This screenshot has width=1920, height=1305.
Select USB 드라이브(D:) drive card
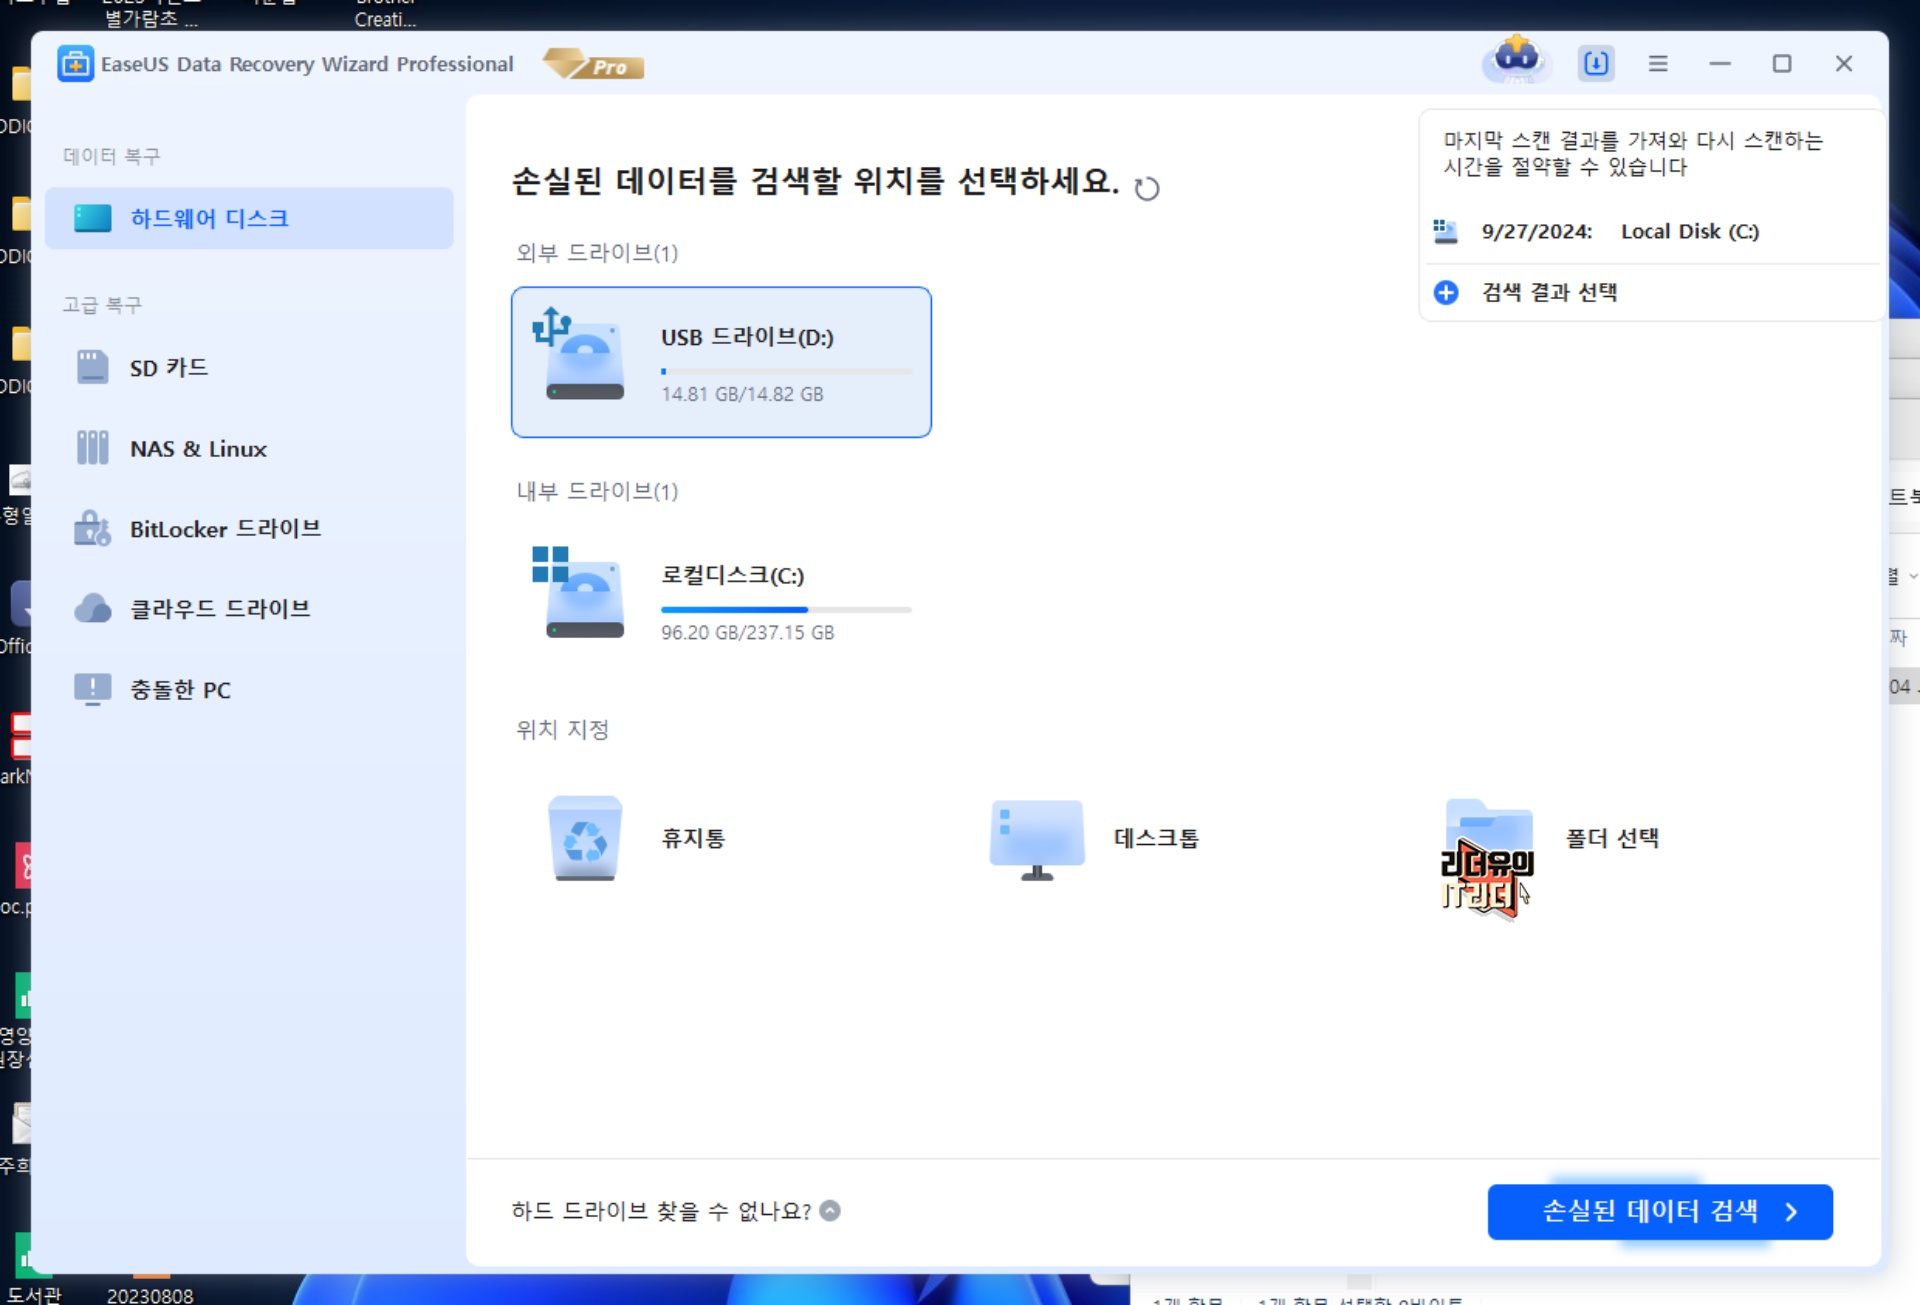tap(721, 362)
